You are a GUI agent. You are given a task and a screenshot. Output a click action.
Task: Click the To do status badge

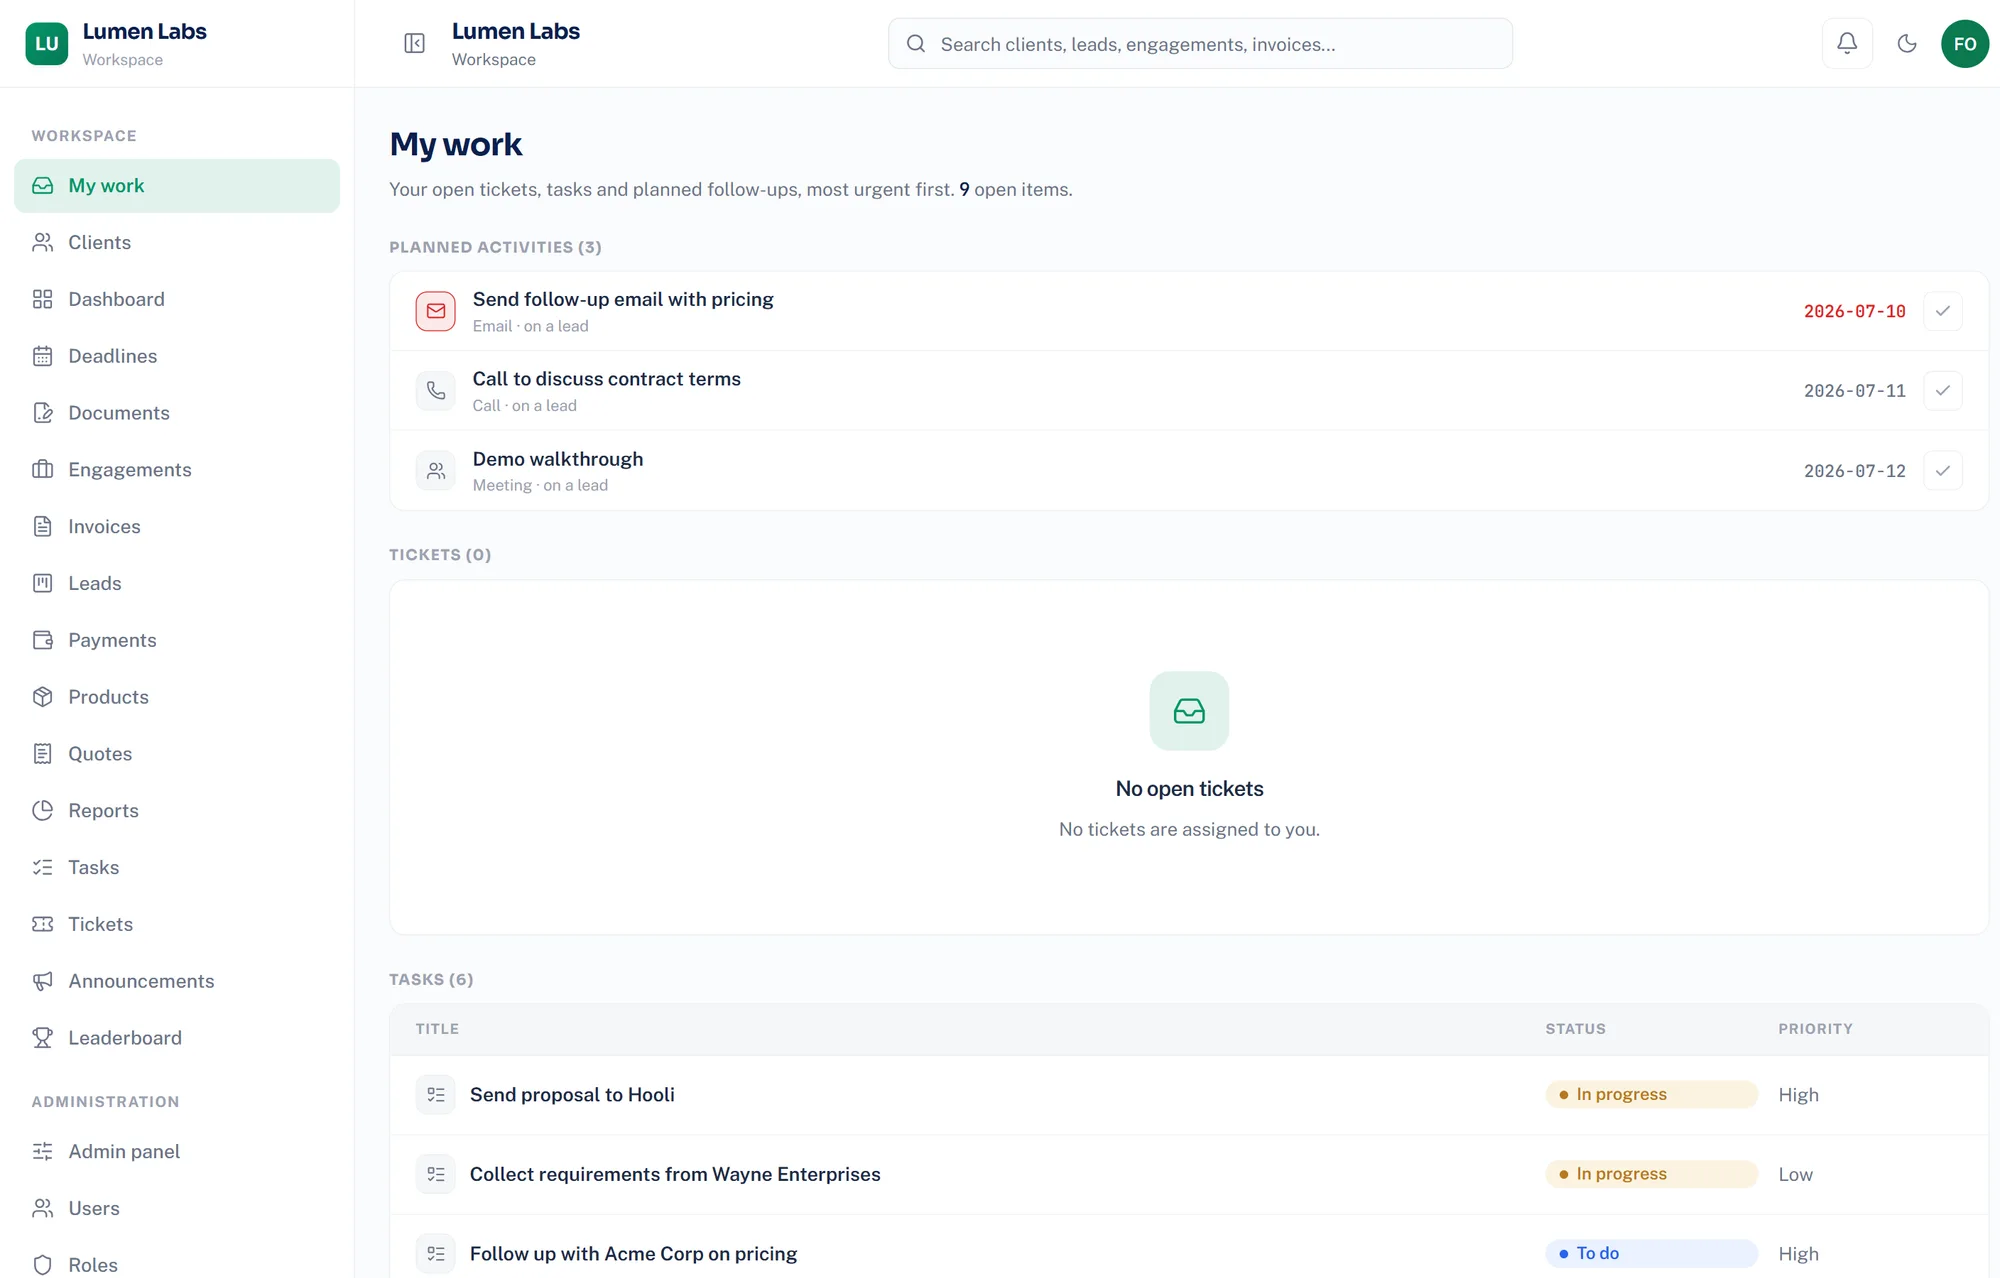tap(1651, 1253)
